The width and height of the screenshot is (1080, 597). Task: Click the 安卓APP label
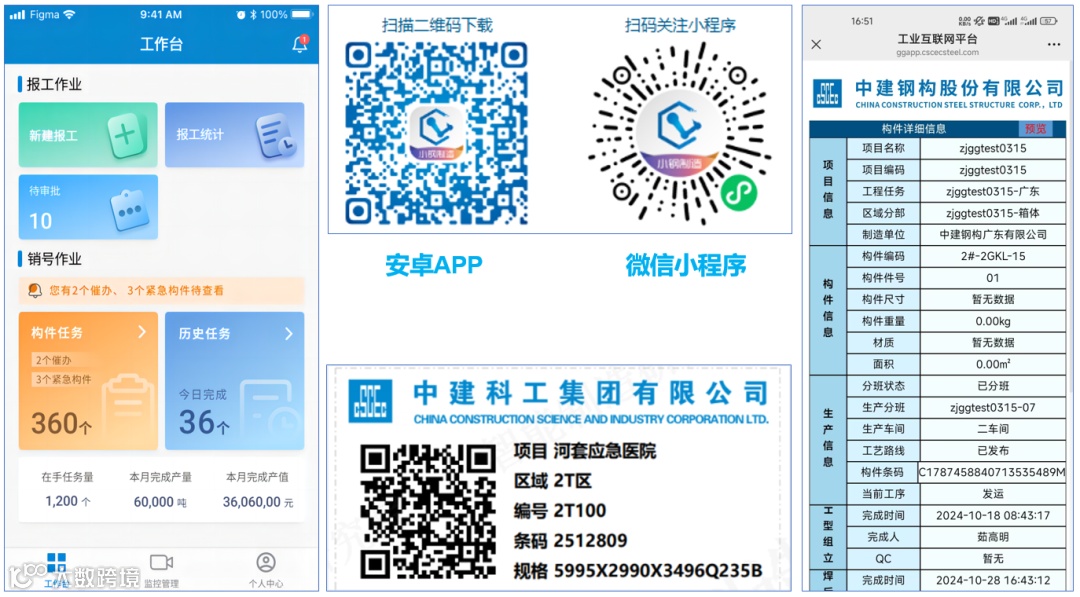click(434, 264)
